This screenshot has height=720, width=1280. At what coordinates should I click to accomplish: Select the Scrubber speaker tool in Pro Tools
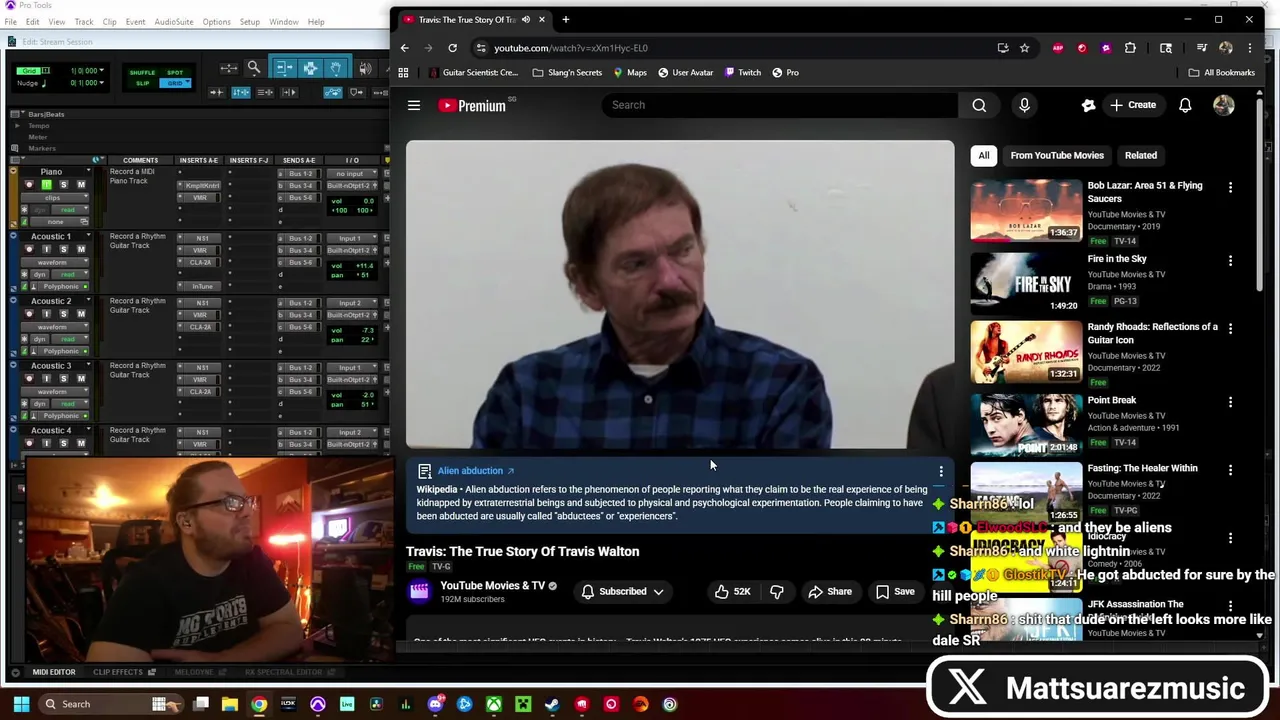click(365, 68)
